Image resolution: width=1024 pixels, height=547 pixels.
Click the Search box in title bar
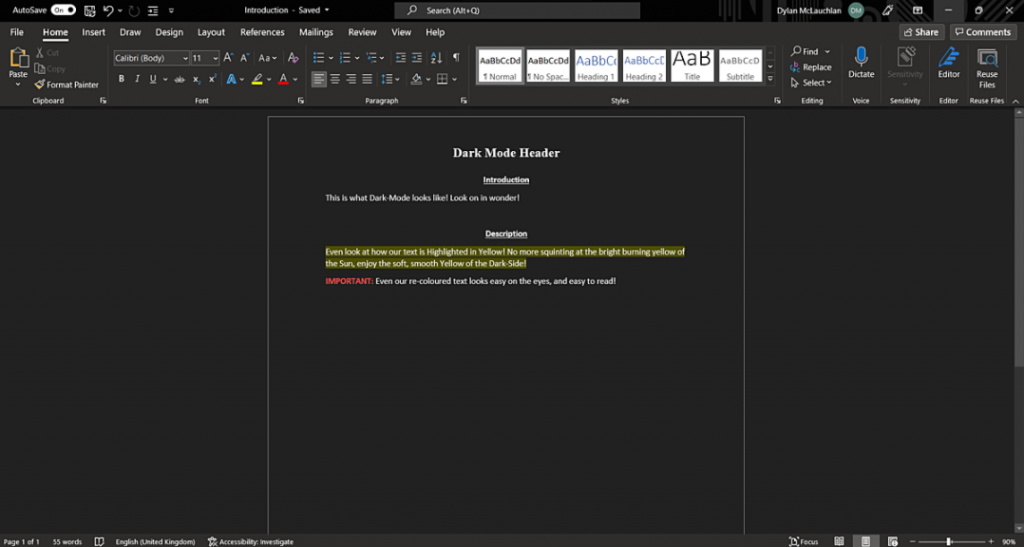(x=517, y=10)
